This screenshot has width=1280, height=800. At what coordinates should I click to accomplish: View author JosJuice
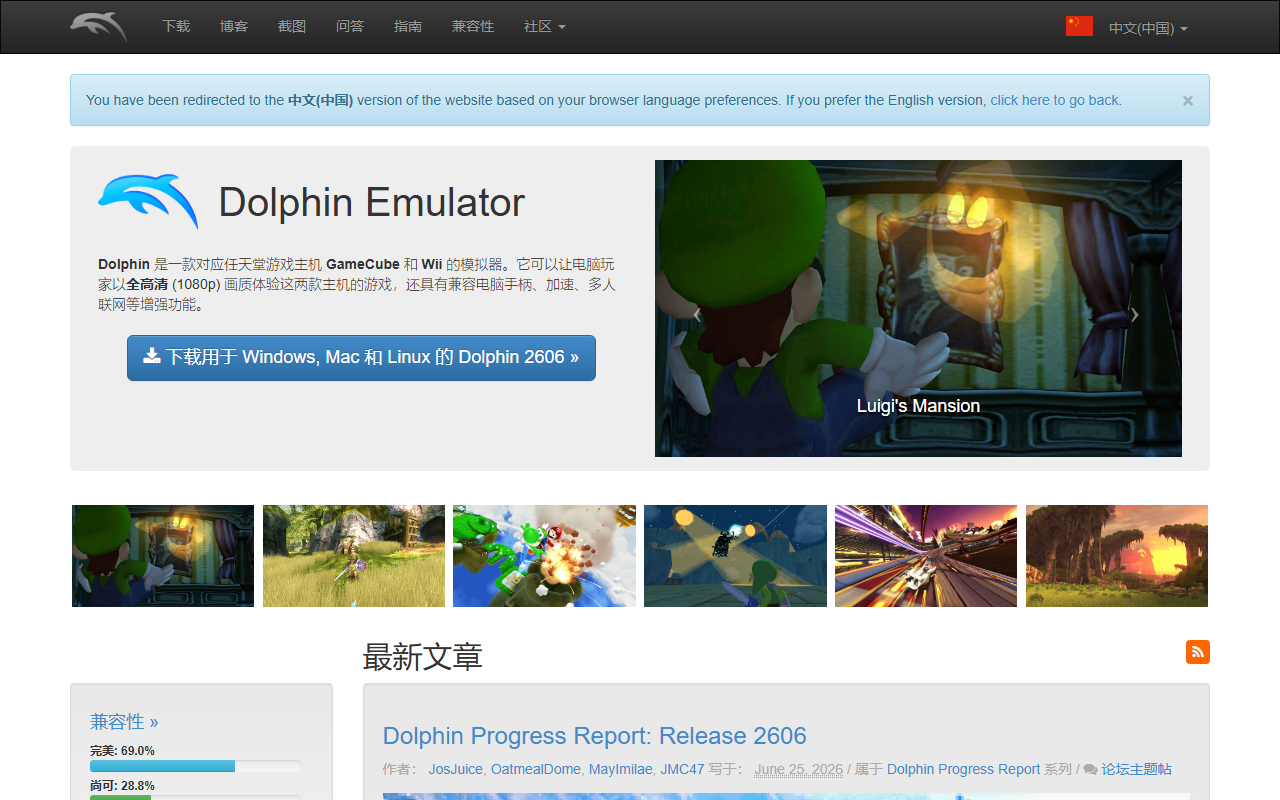pos(455,769)
